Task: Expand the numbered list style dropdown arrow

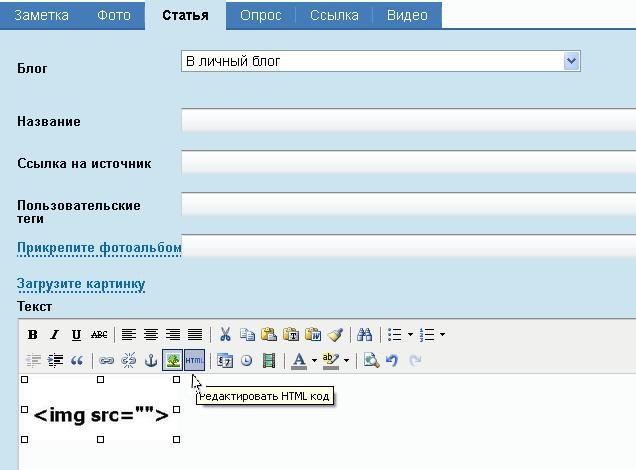Action: 442,335
